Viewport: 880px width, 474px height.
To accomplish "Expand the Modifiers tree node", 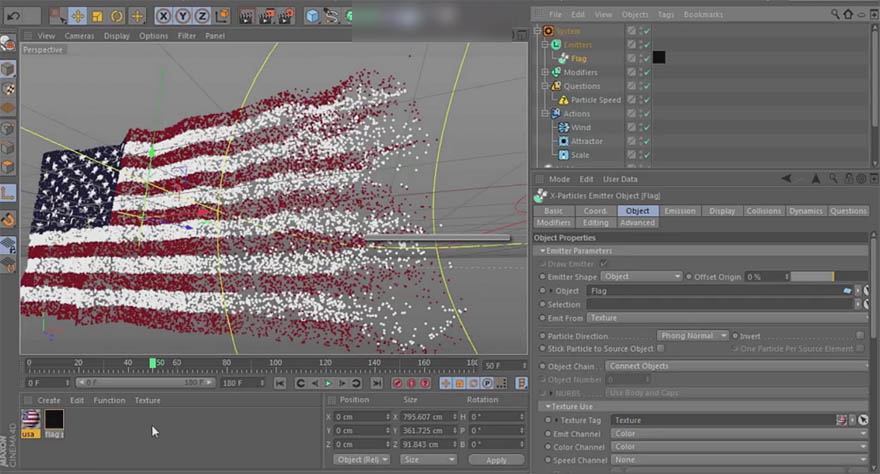I will [544, 72].
